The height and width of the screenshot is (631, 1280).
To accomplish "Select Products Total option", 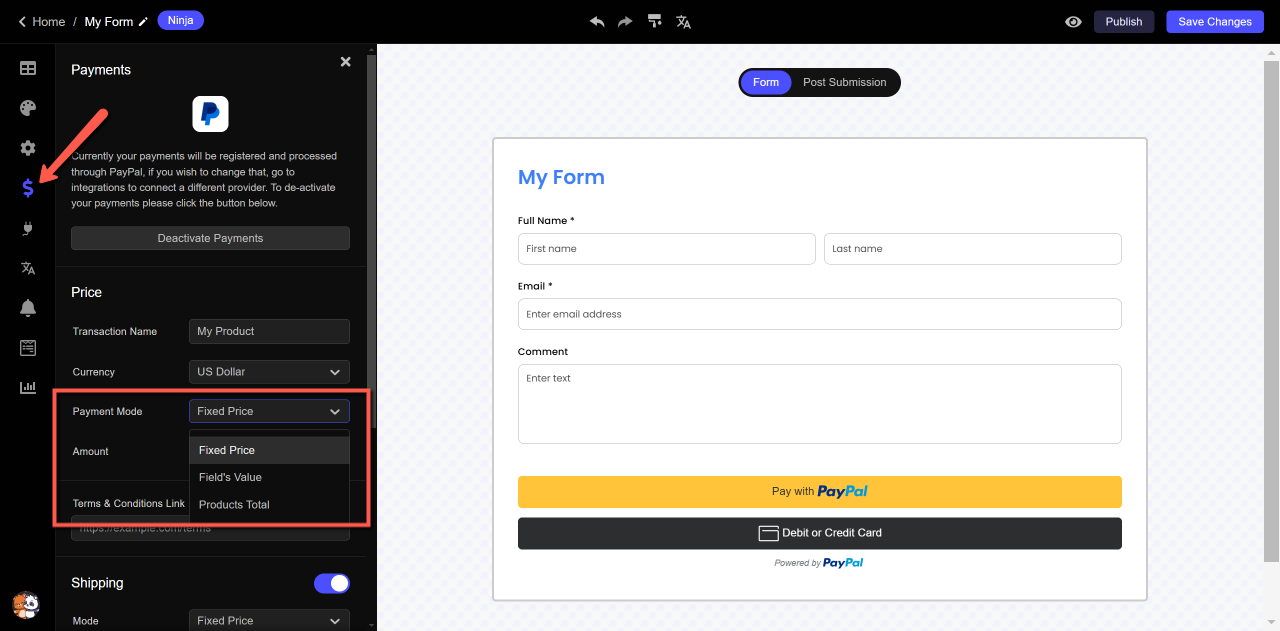I will [269, 505].
